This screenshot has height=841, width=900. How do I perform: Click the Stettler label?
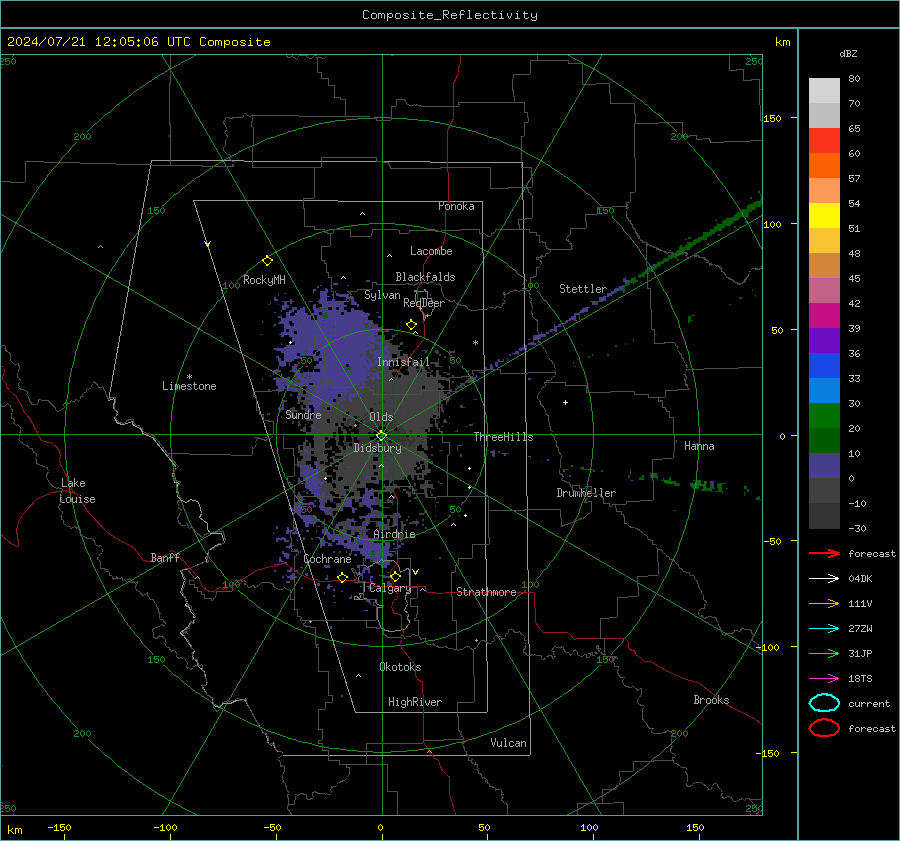click(583, 289)
